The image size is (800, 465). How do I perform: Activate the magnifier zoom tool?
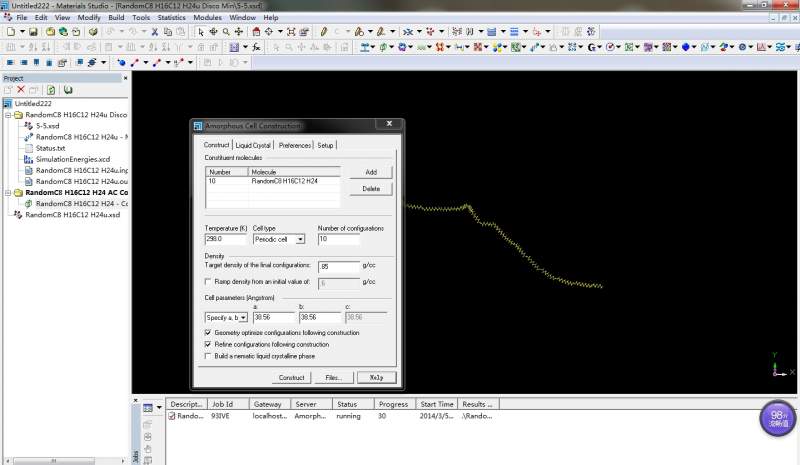tap(226, 32)
